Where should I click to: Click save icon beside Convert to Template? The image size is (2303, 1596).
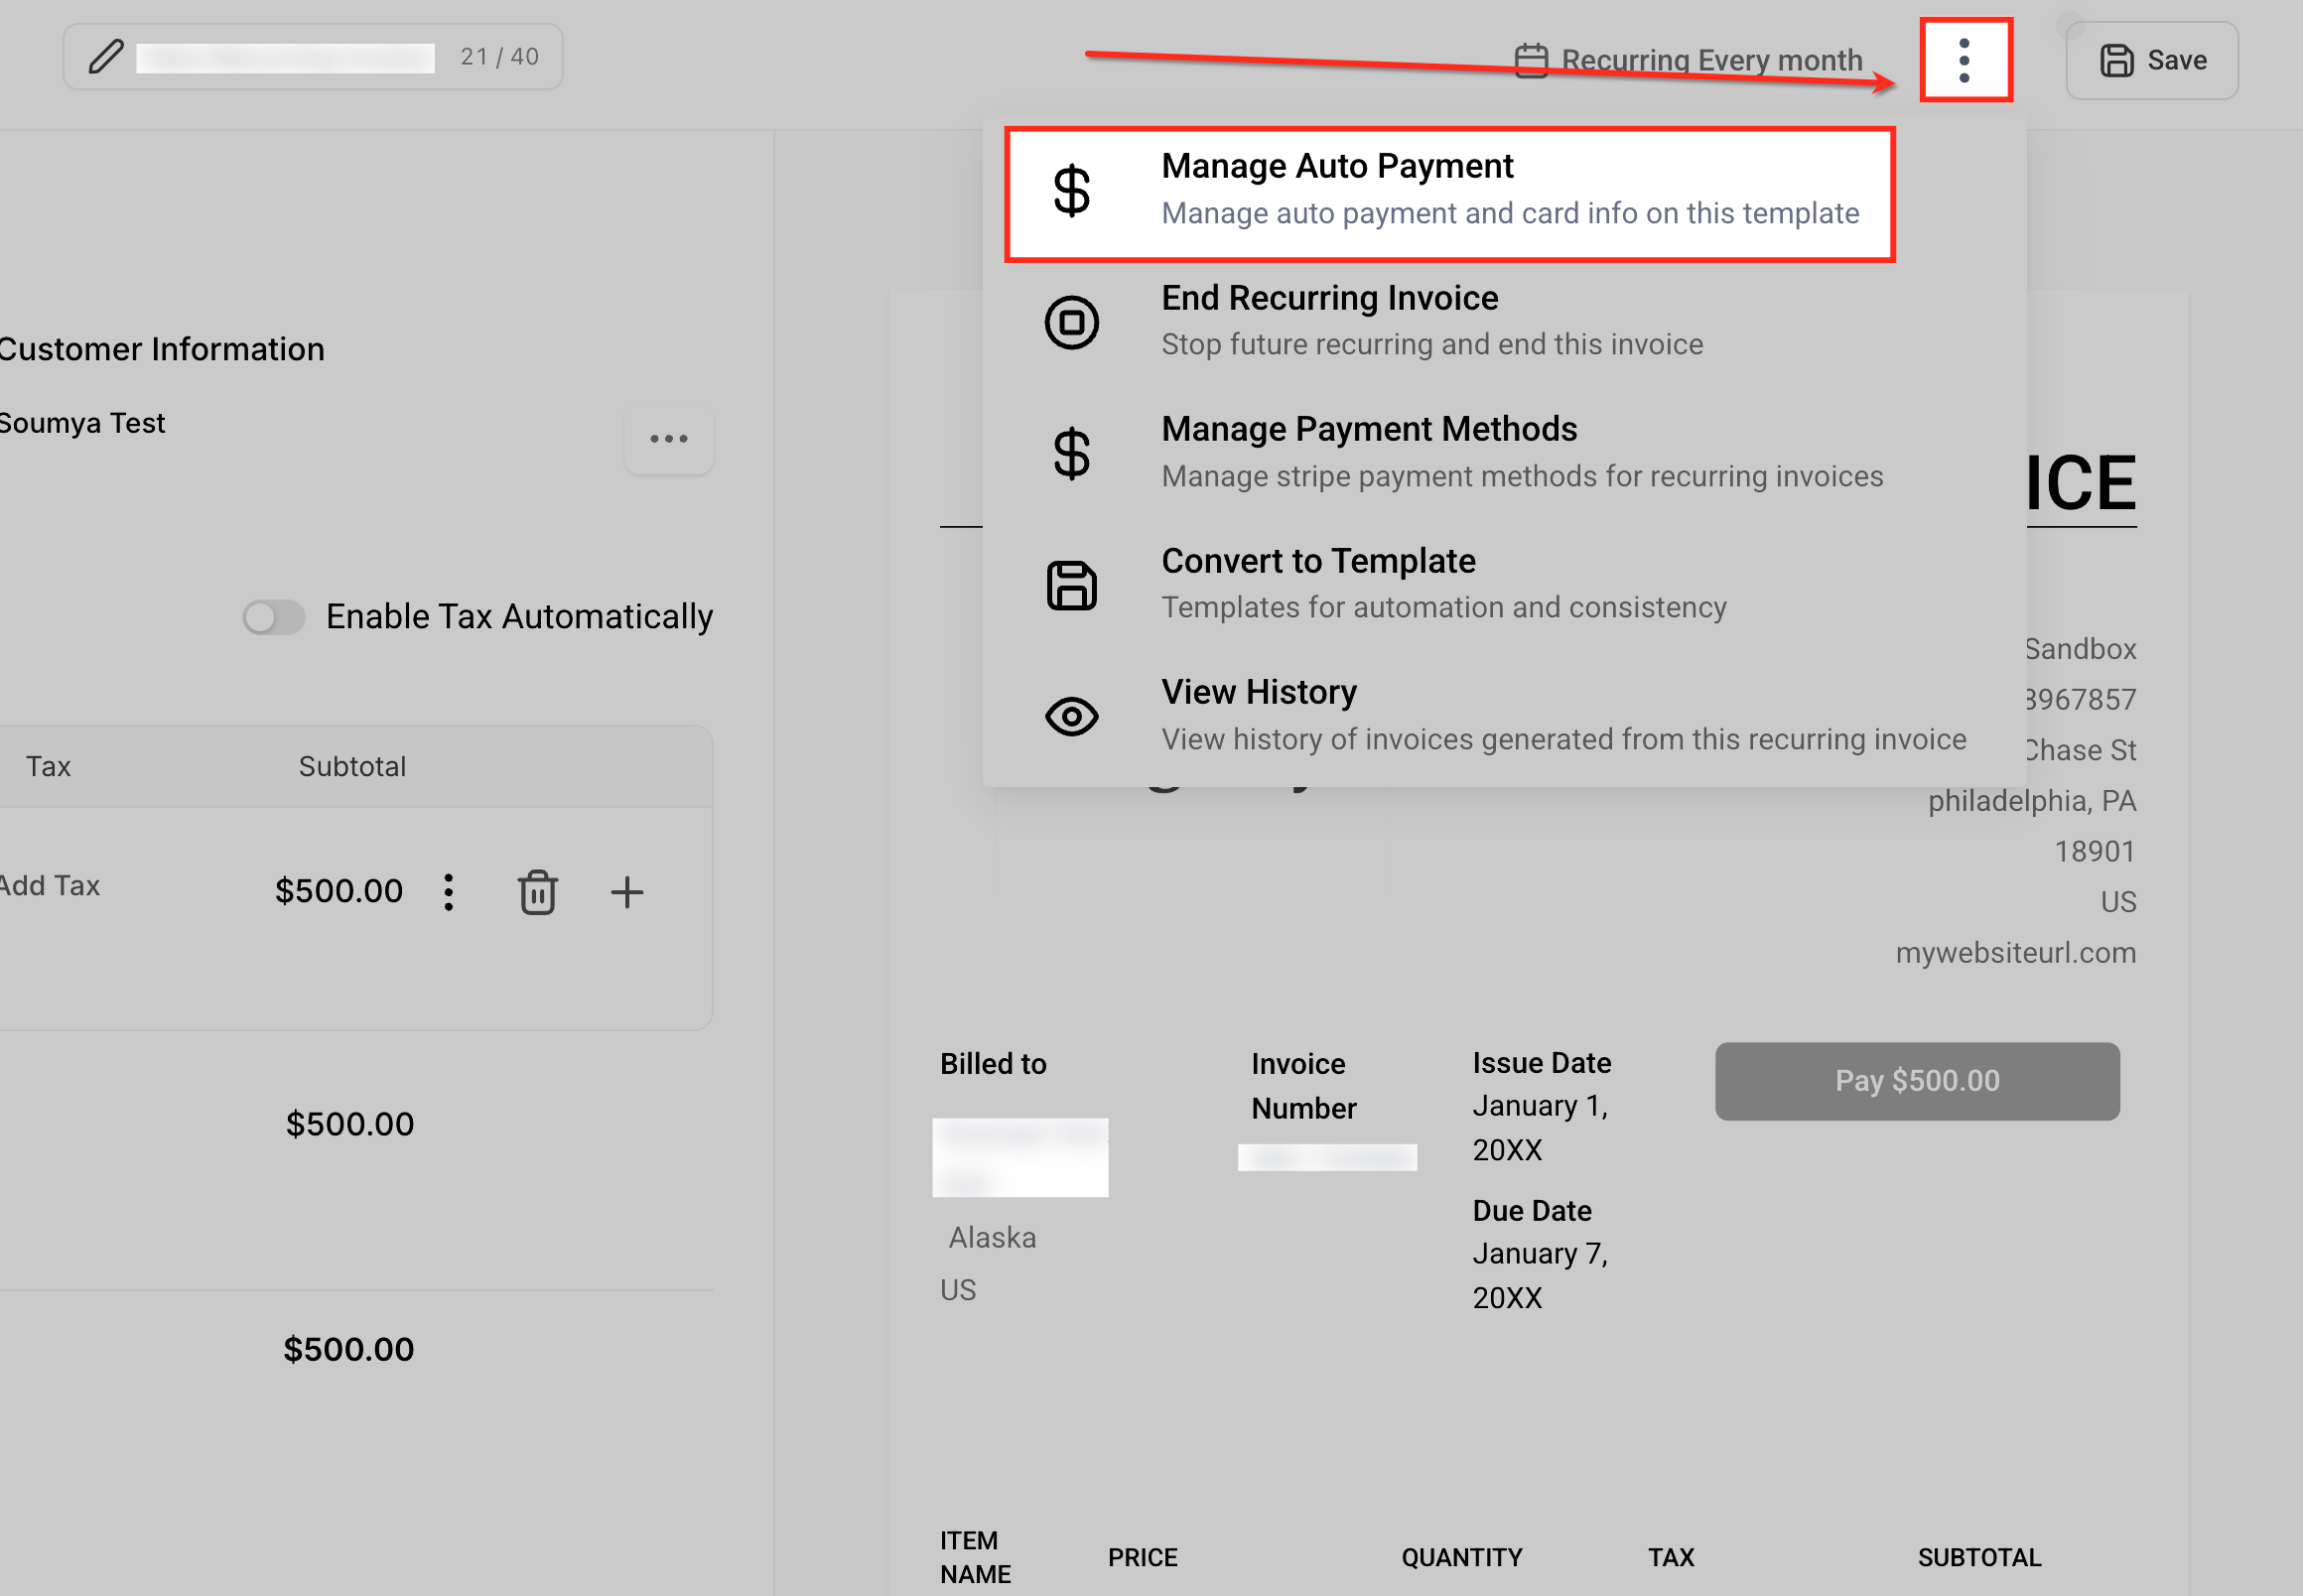click(1071, 585)
